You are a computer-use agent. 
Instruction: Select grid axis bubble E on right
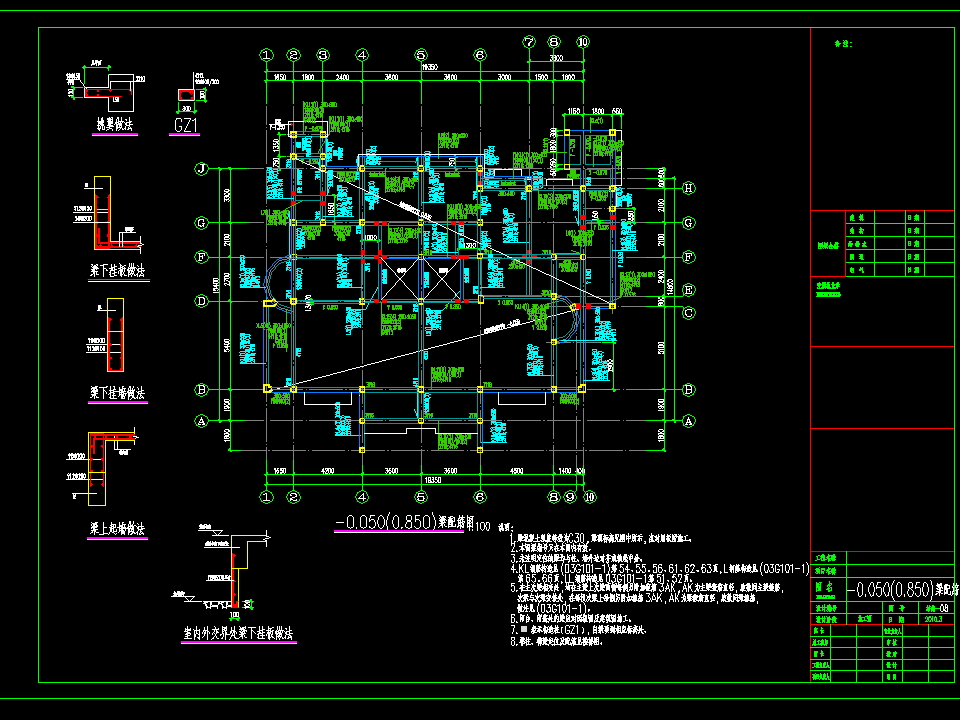click(x=687, y=289)
